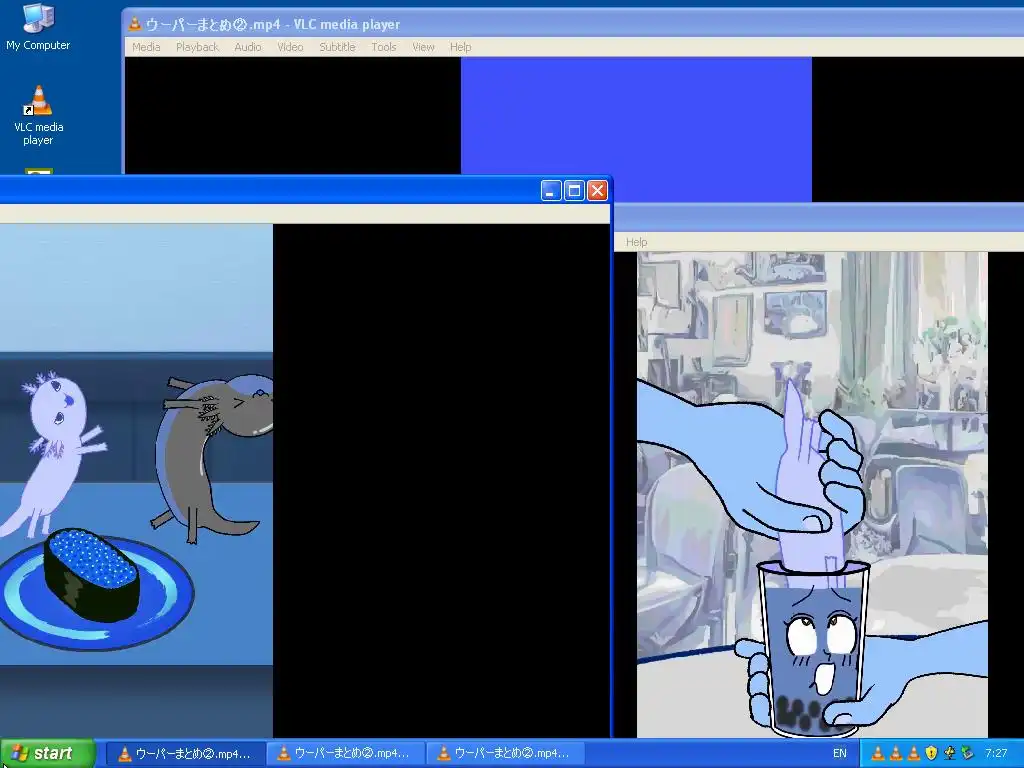Viewport: 1024px width, 768px height.
Task: Minimize the front VLC window
Action: (x=551, y=191)
